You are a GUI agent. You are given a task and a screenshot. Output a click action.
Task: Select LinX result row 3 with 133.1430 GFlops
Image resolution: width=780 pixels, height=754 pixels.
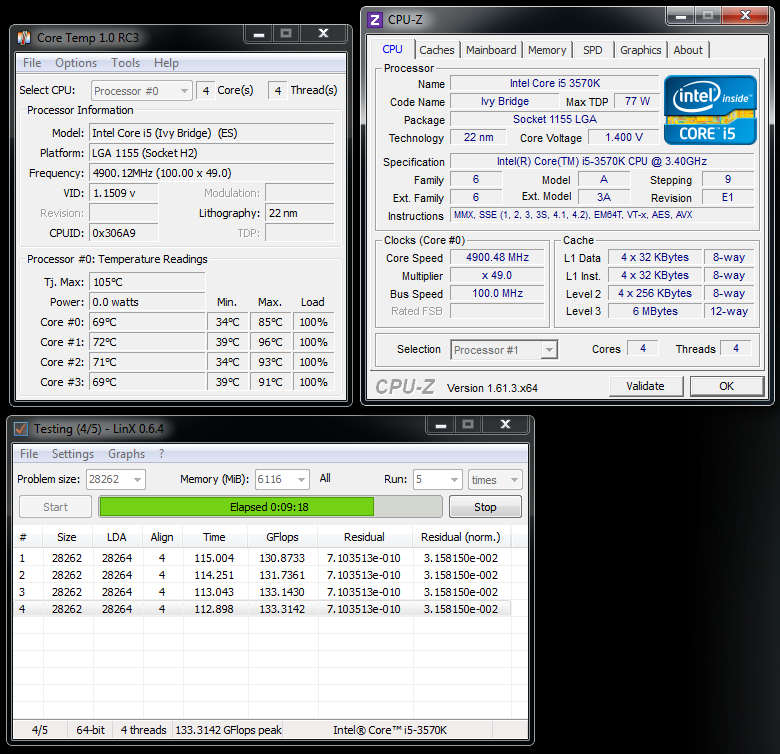pyautogui.click(x=262, y=592)
